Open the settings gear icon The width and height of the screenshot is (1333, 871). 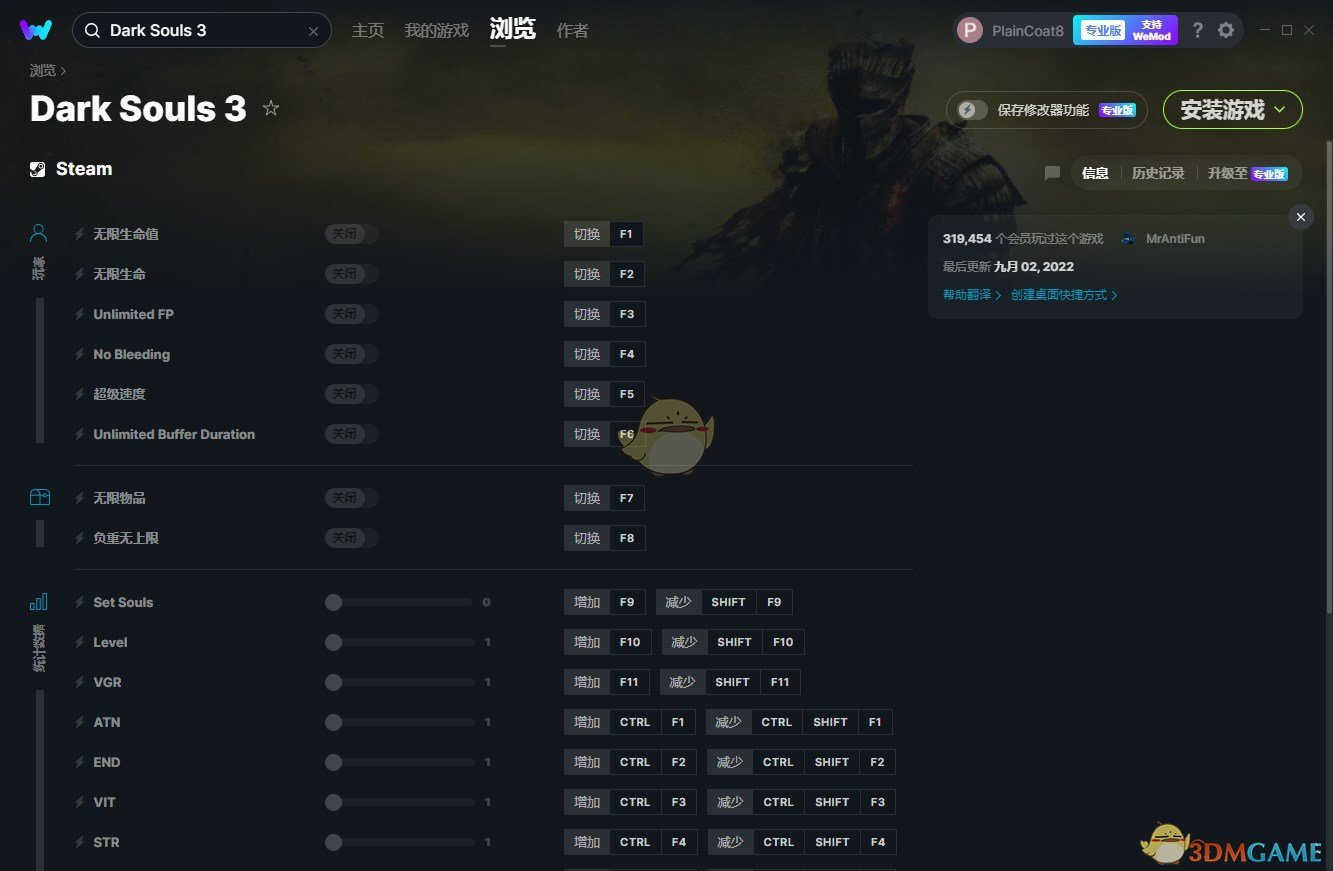[1226, 30]
